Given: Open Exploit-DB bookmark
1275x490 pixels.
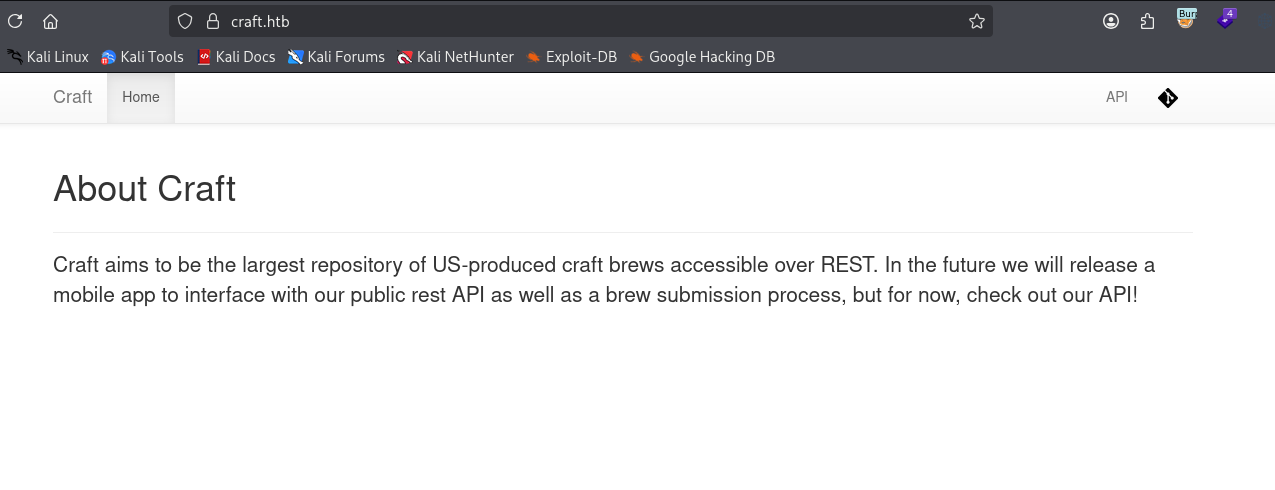Looking at the screenshot, I should (x=571, y=57).
